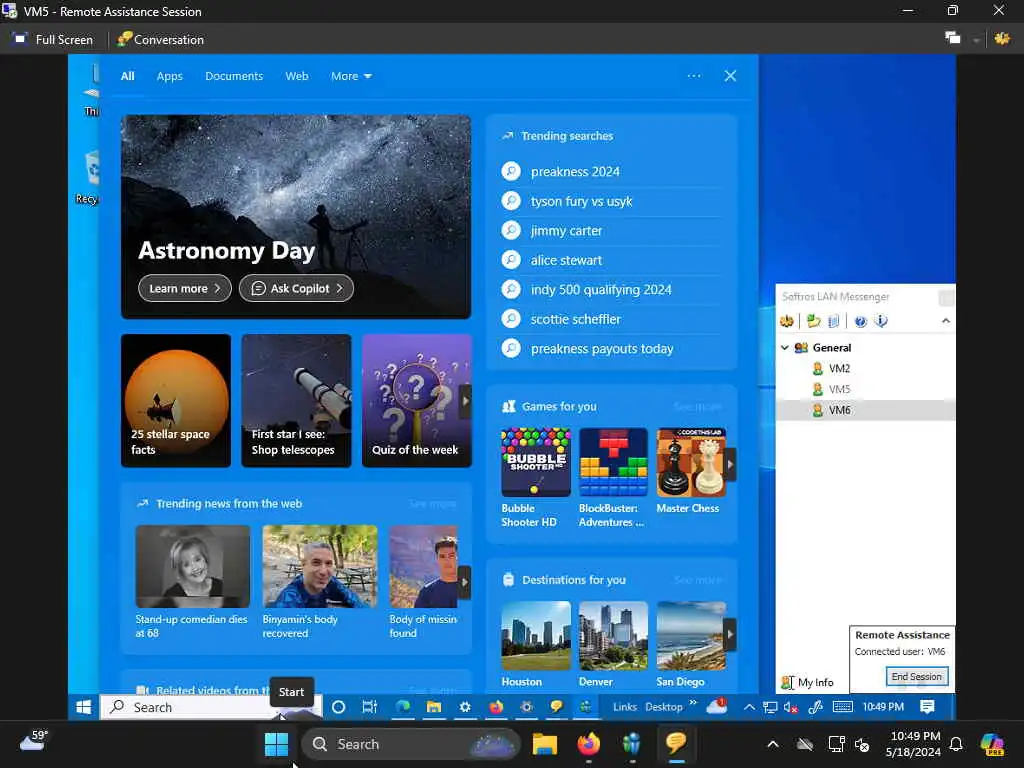Screen dimensions: 1024x768
Task: Show hidden icons on remote system tray
Action: [x=749, y=707]
